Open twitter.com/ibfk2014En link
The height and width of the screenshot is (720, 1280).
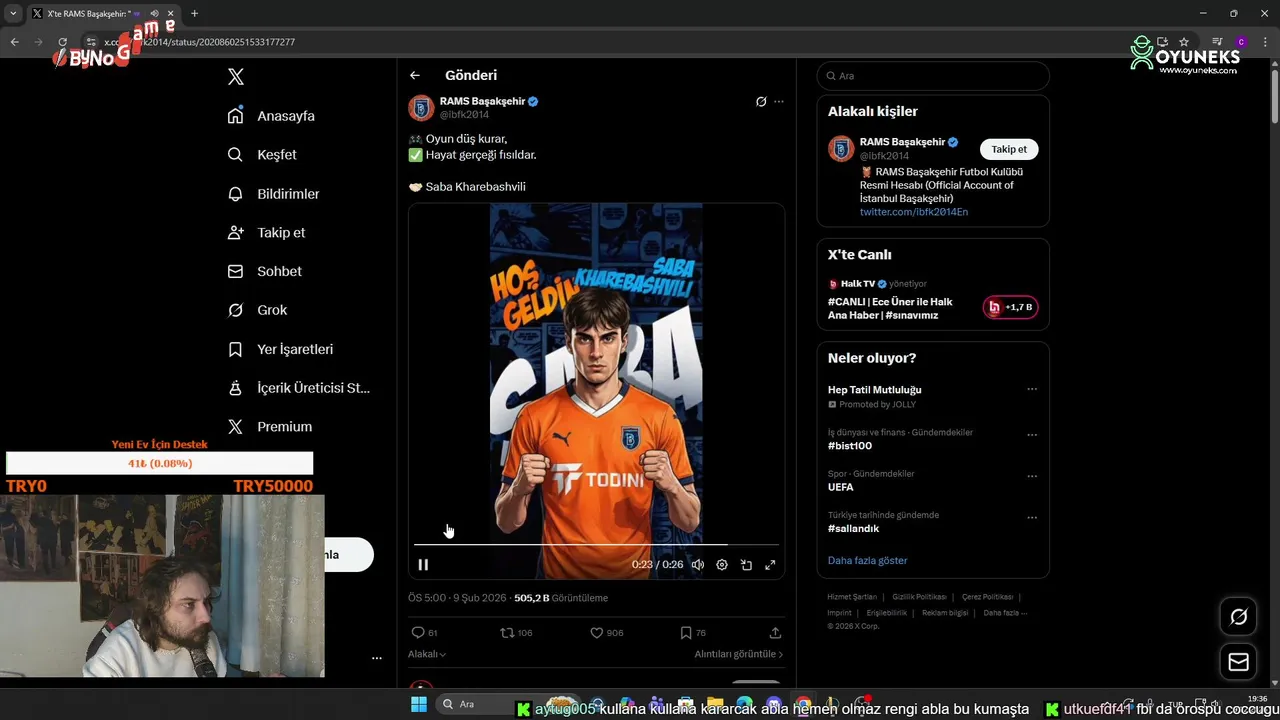(914, 212)
